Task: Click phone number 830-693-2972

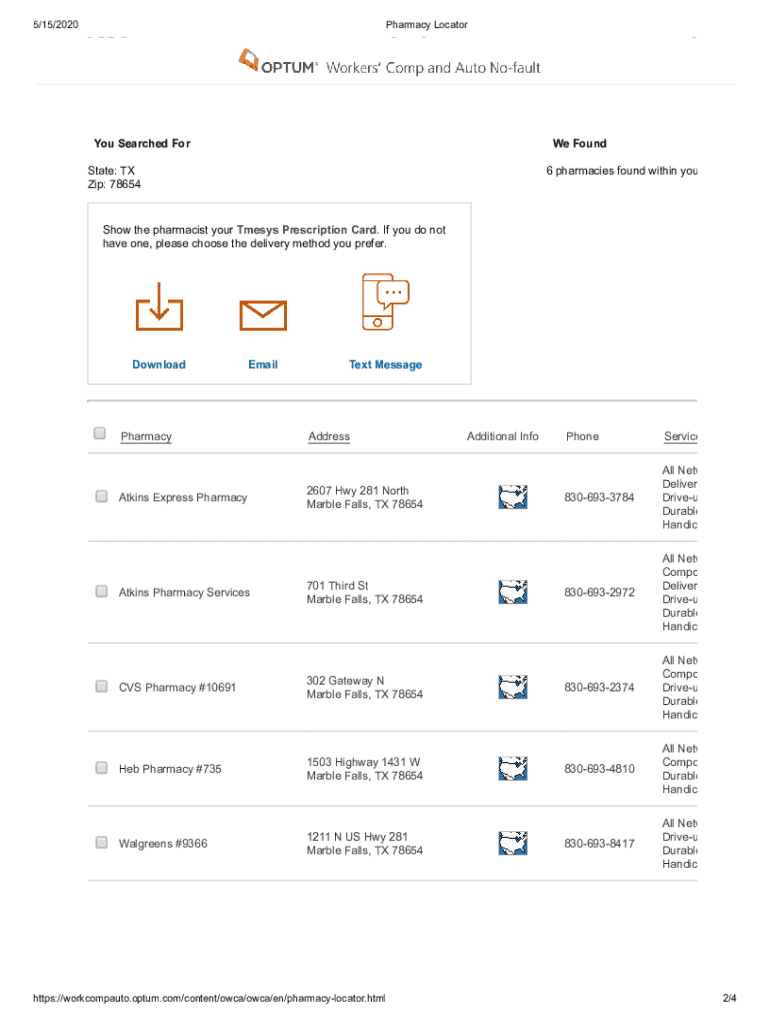Action: click(599, 593)
